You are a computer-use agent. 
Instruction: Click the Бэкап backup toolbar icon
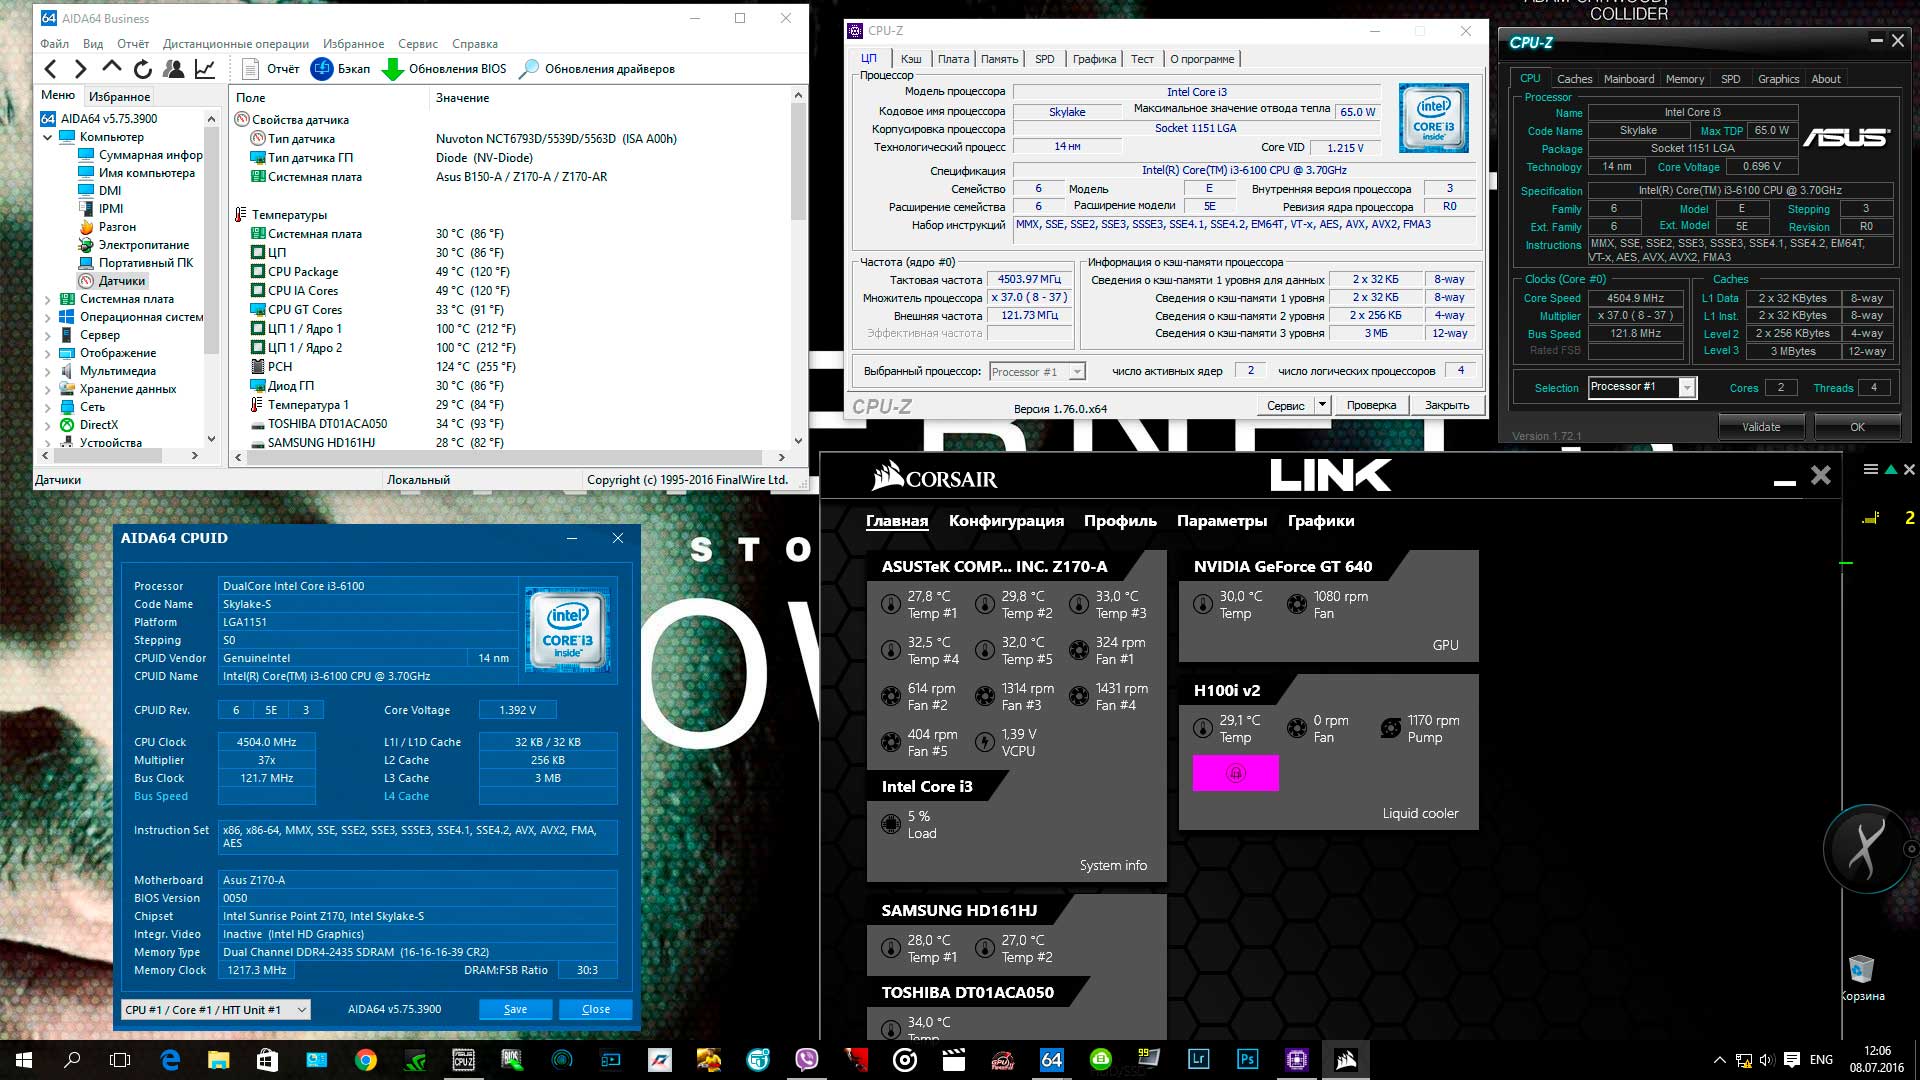click(322, 69)
